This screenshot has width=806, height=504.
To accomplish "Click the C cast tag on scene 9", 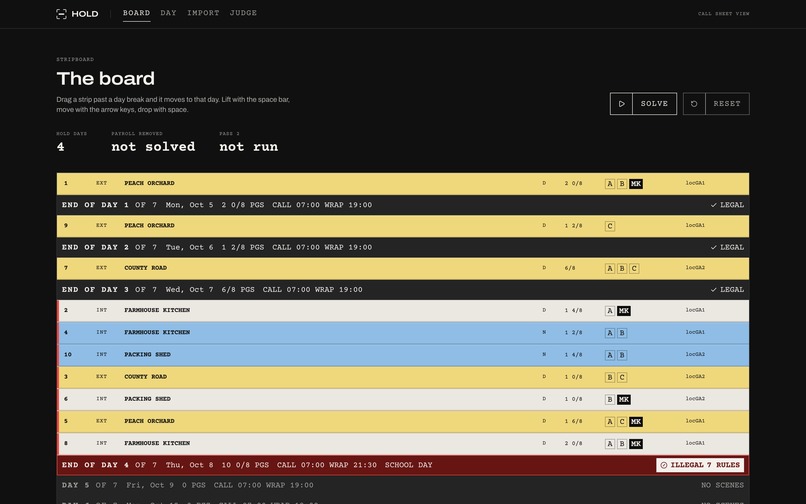I will click(x=610, y=226).
